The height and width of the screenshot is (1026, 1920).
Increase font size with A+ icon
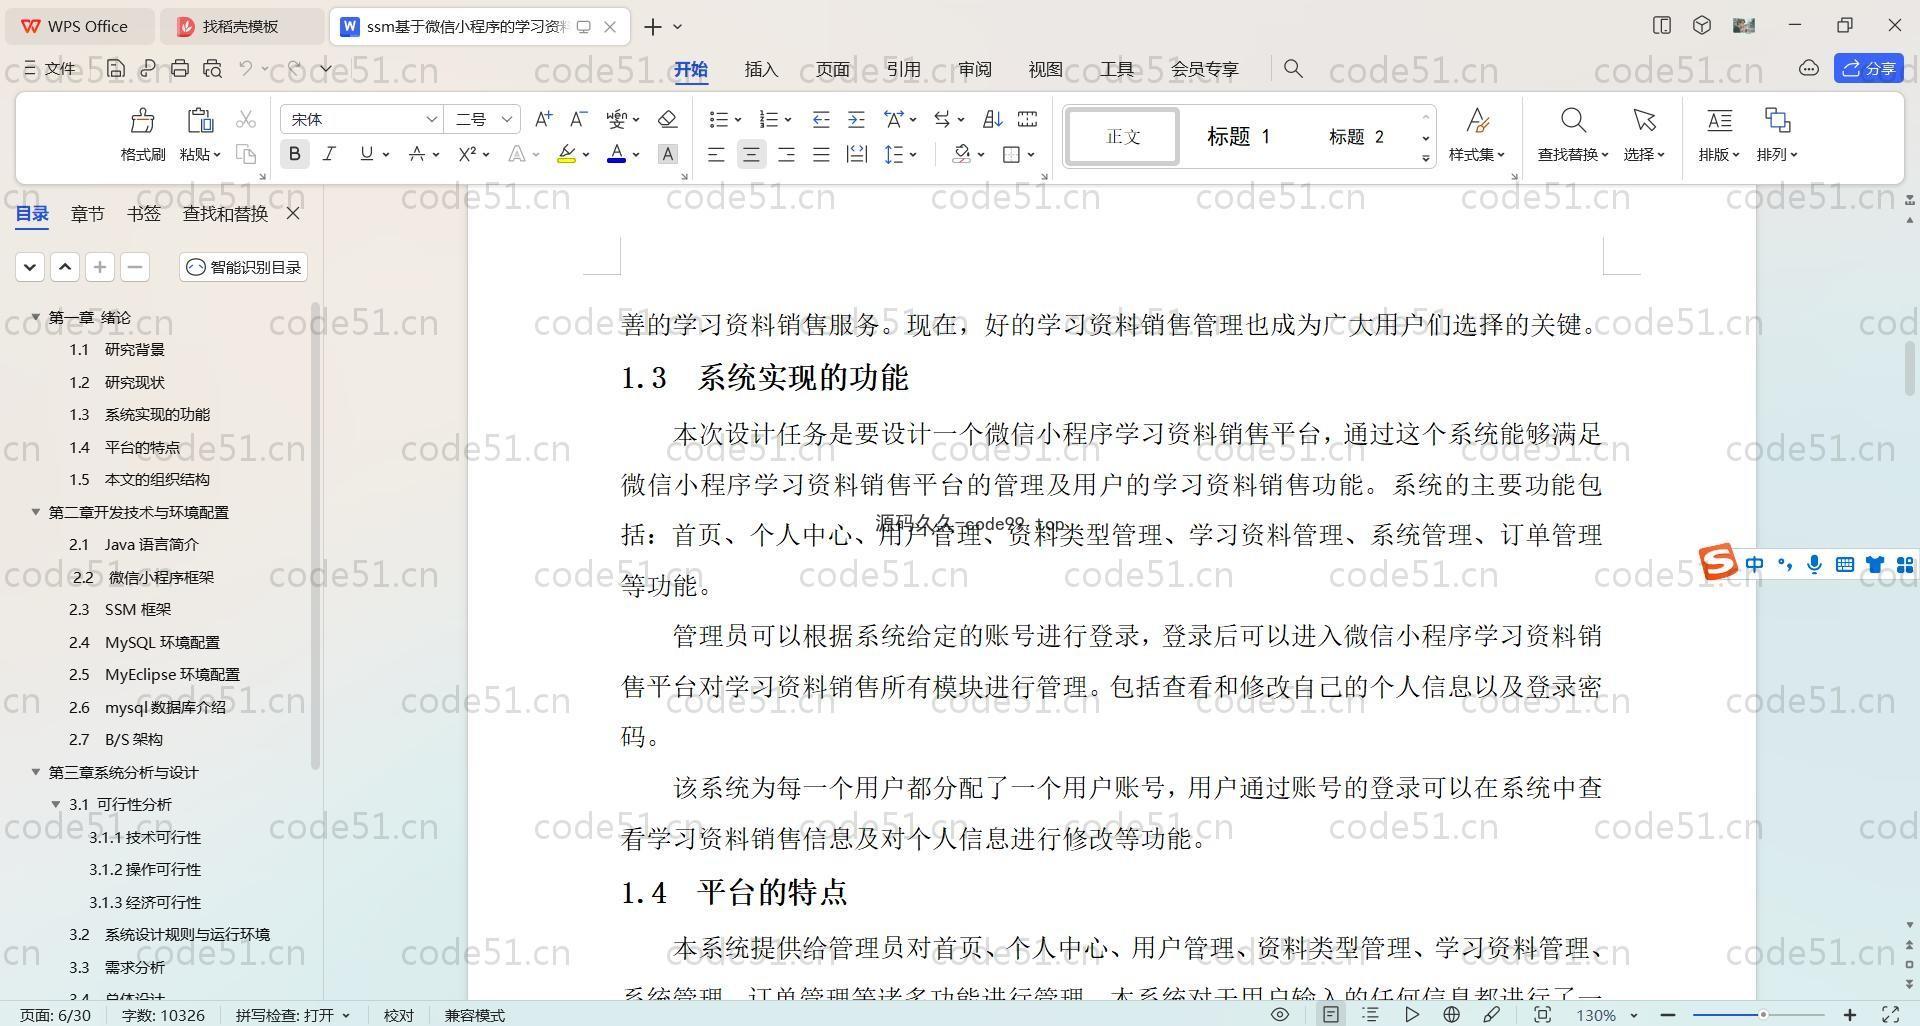(543, 120)
